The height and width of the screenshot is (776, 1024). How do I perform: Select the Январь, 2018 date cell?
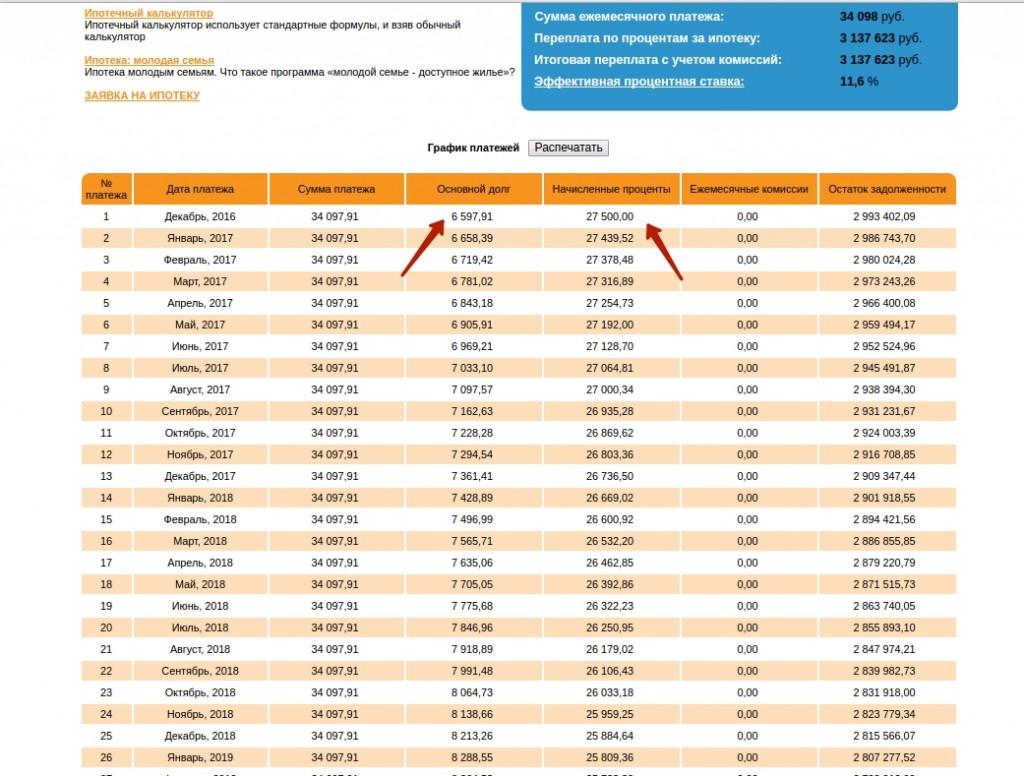tap(200, 498)
